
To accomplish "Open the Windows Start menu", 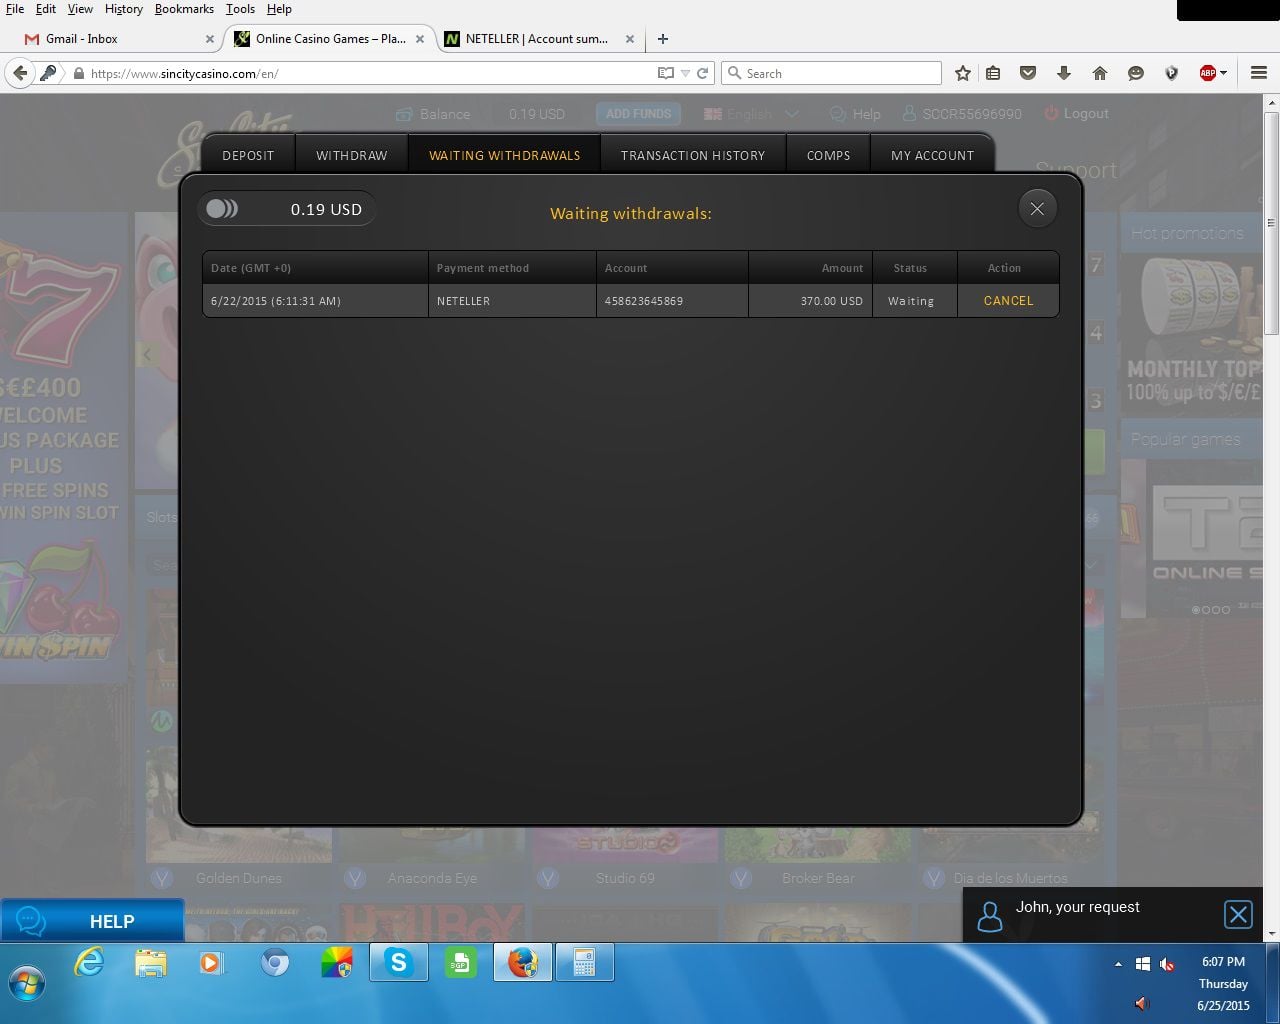I will point(27,983).
